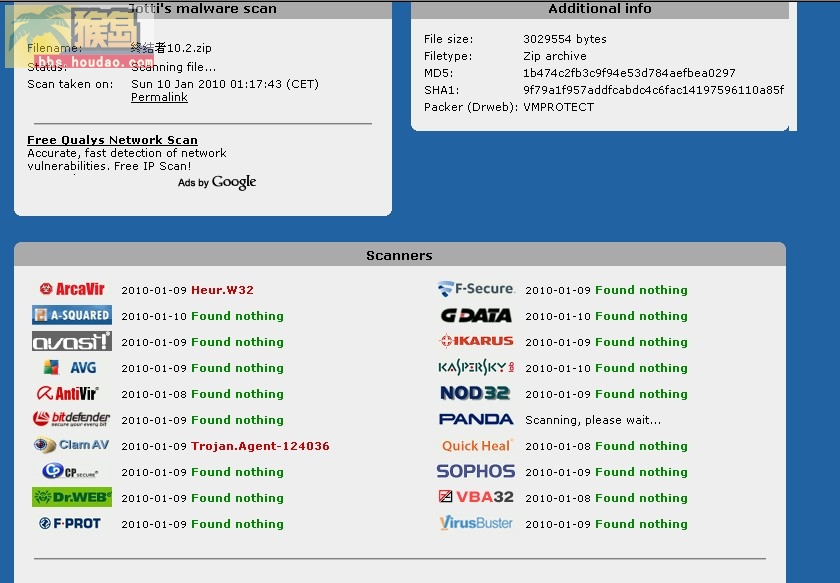
Task: Click the F-PROT Found nothing result
Action: [237, 524]
